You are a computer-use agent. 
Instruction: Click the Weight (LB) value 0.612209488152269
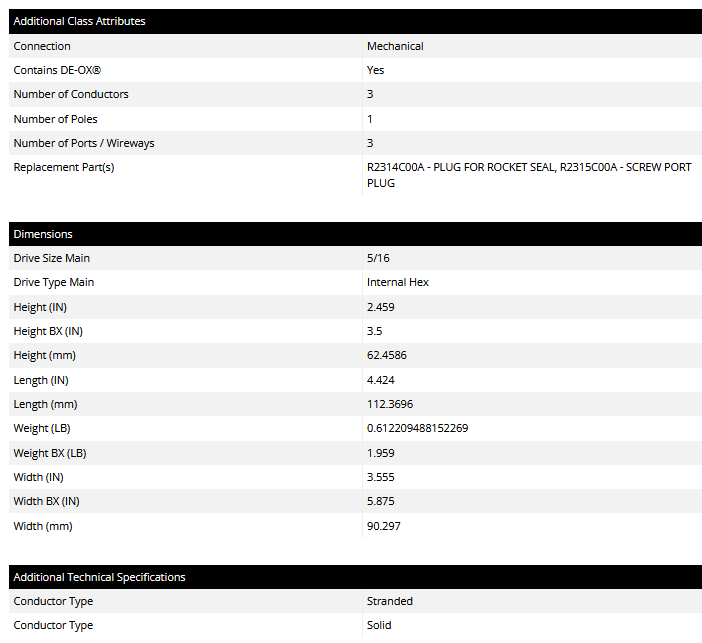pyautogui.click(x=417, y=428)
